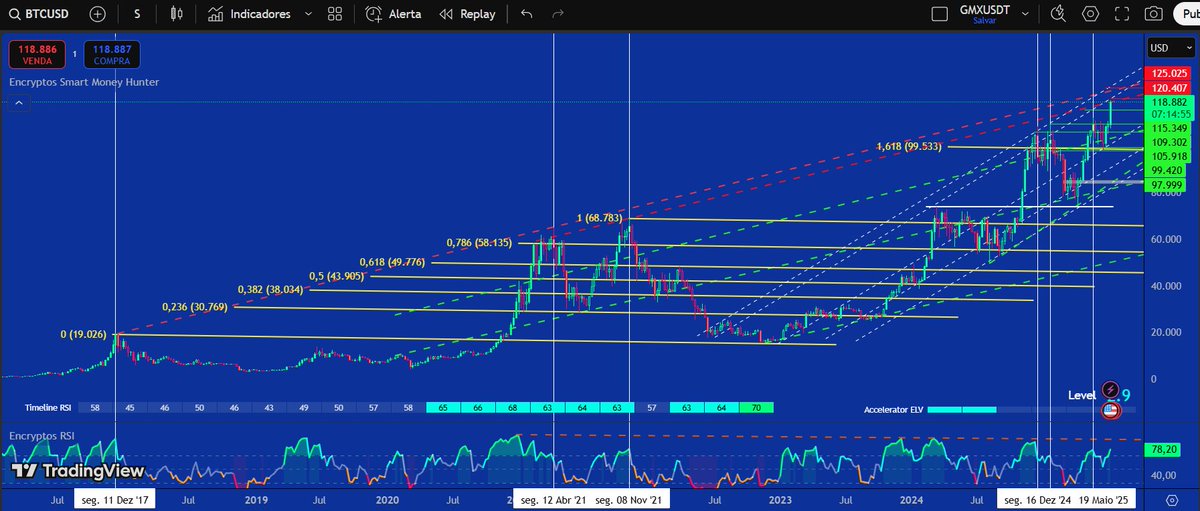Click the blue 118.887 COMPRA buy button

pos(112,54)
